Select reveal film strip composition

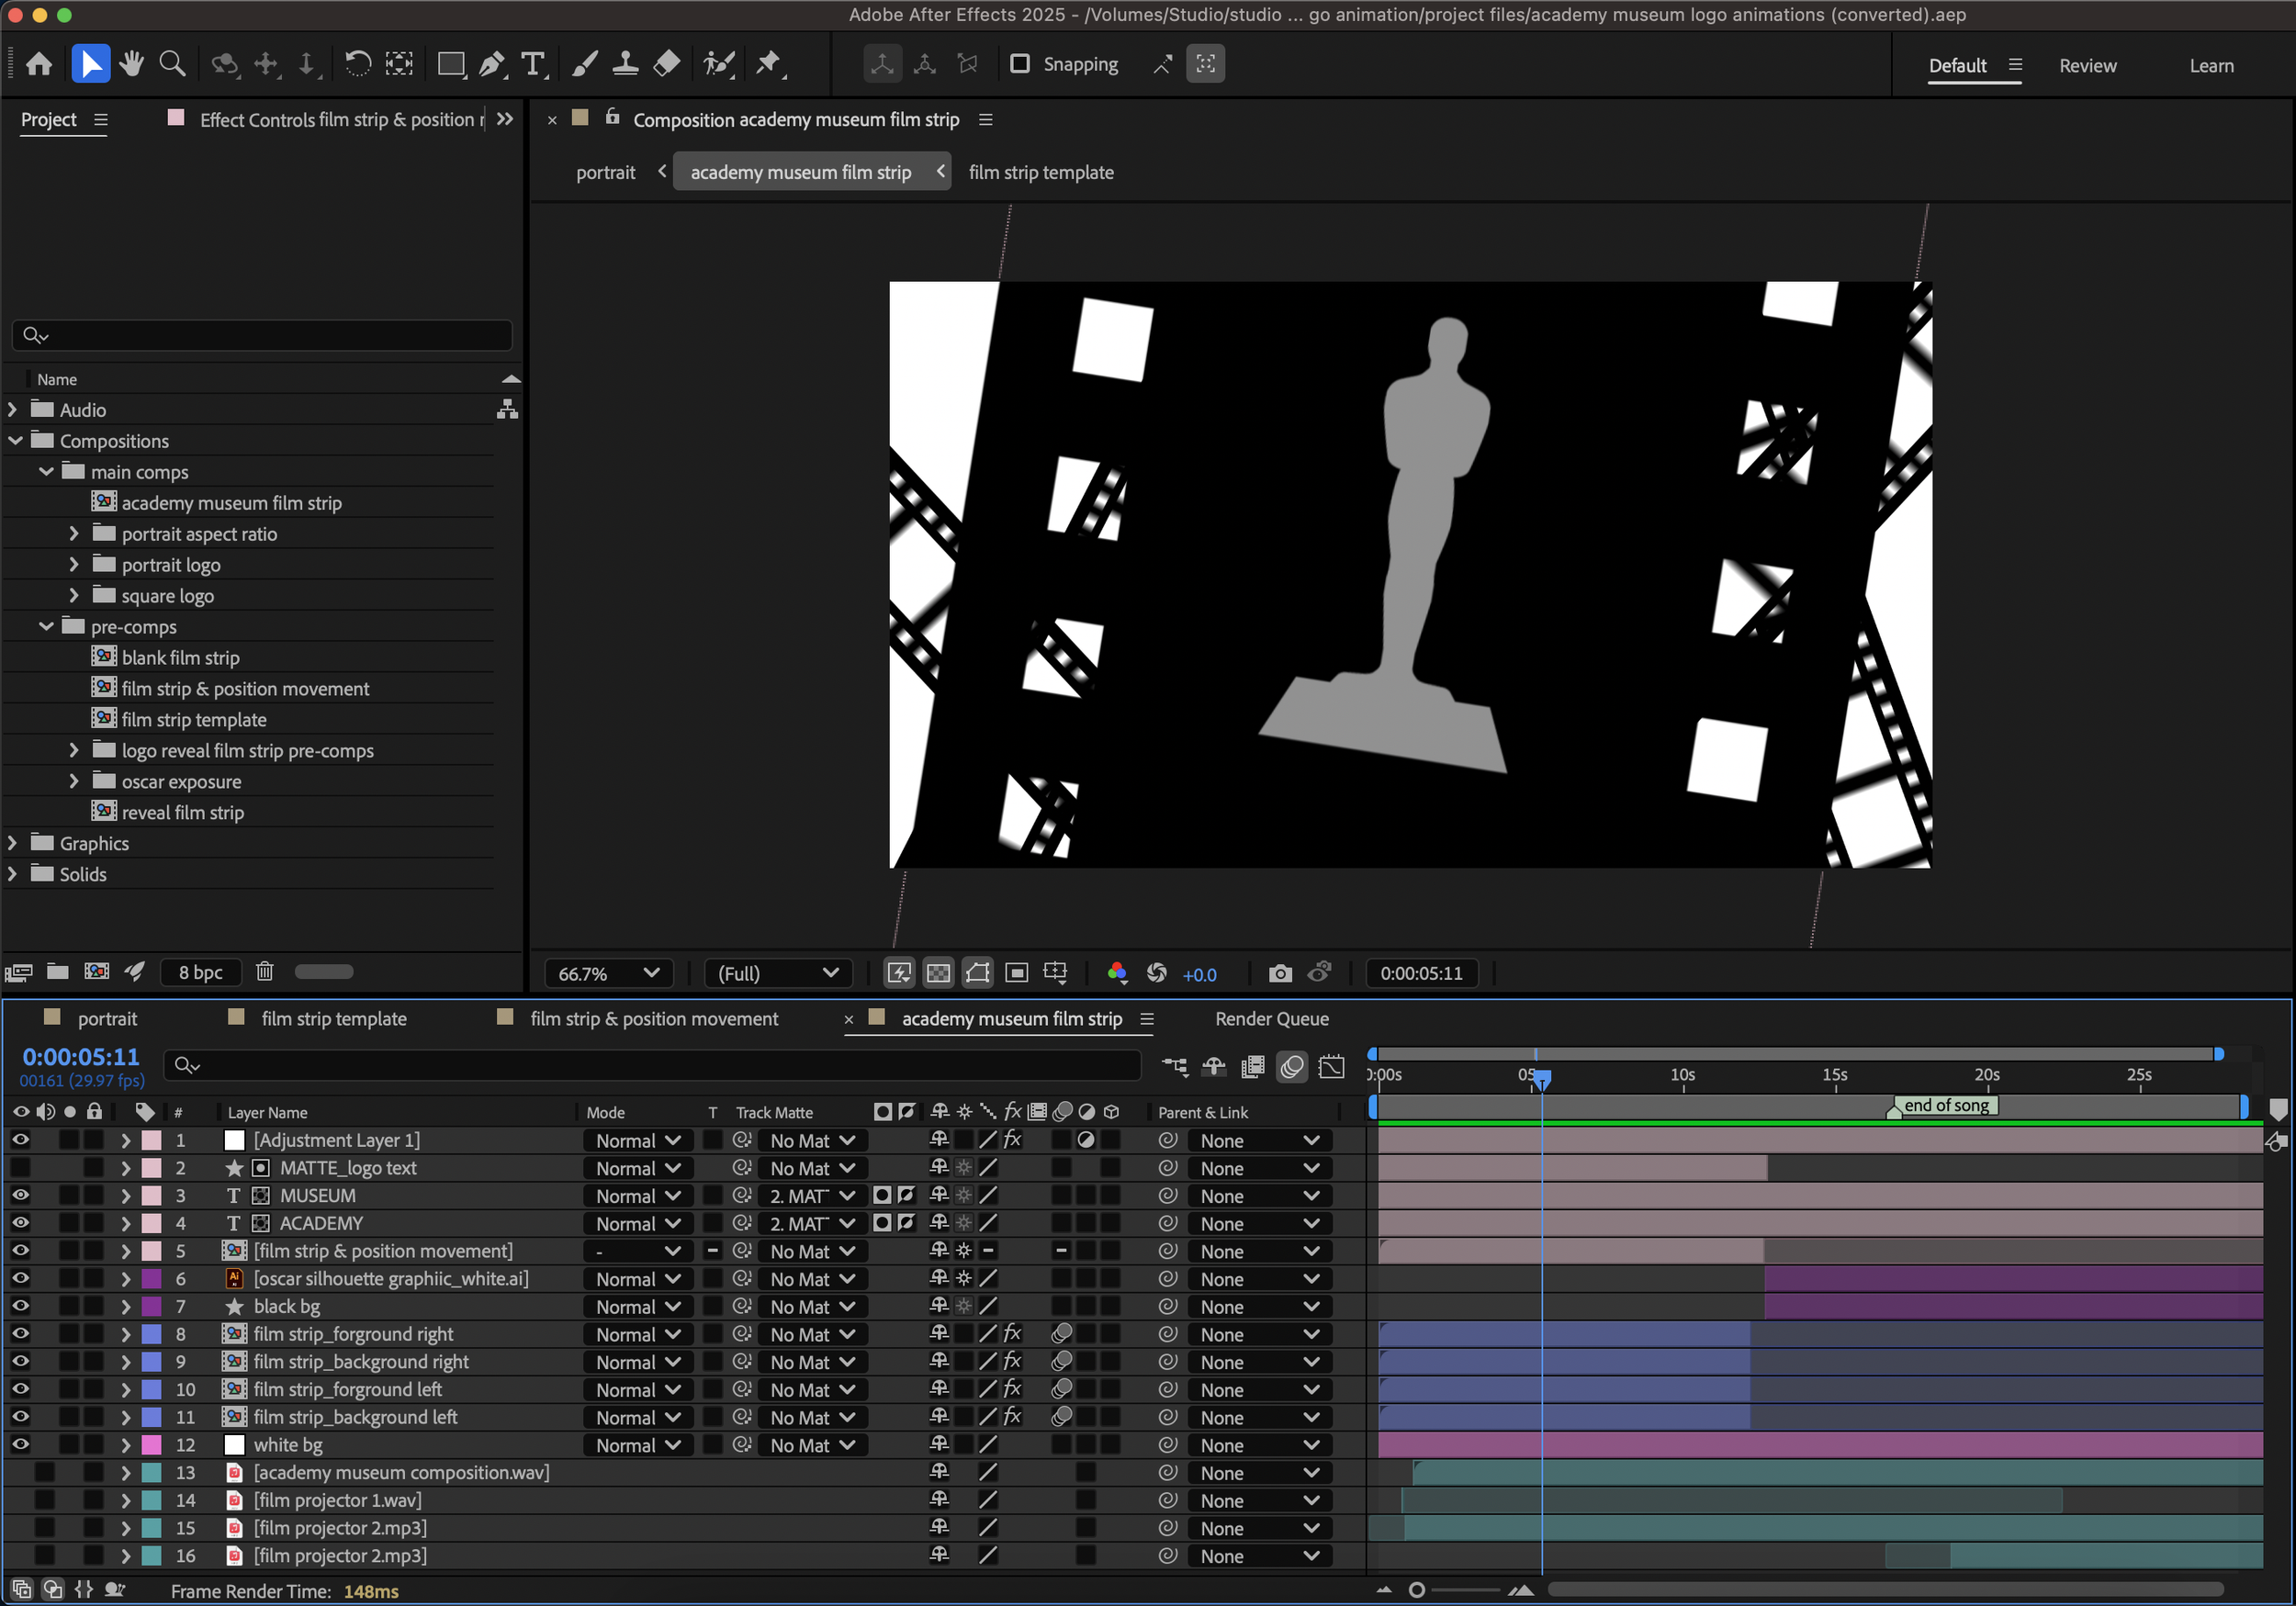(x=182, y=812)
